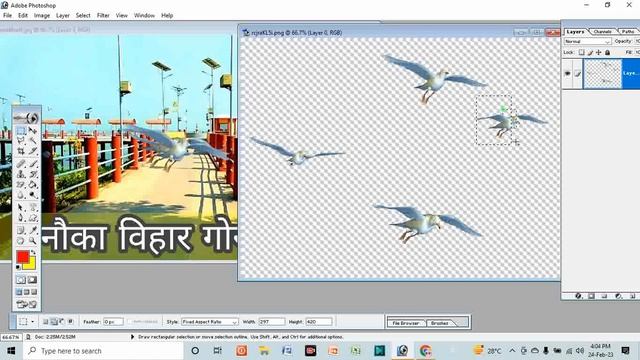
Task: Click Create new set icon in Layers panel
Action: pyautogui.click(x=604, y=296)
